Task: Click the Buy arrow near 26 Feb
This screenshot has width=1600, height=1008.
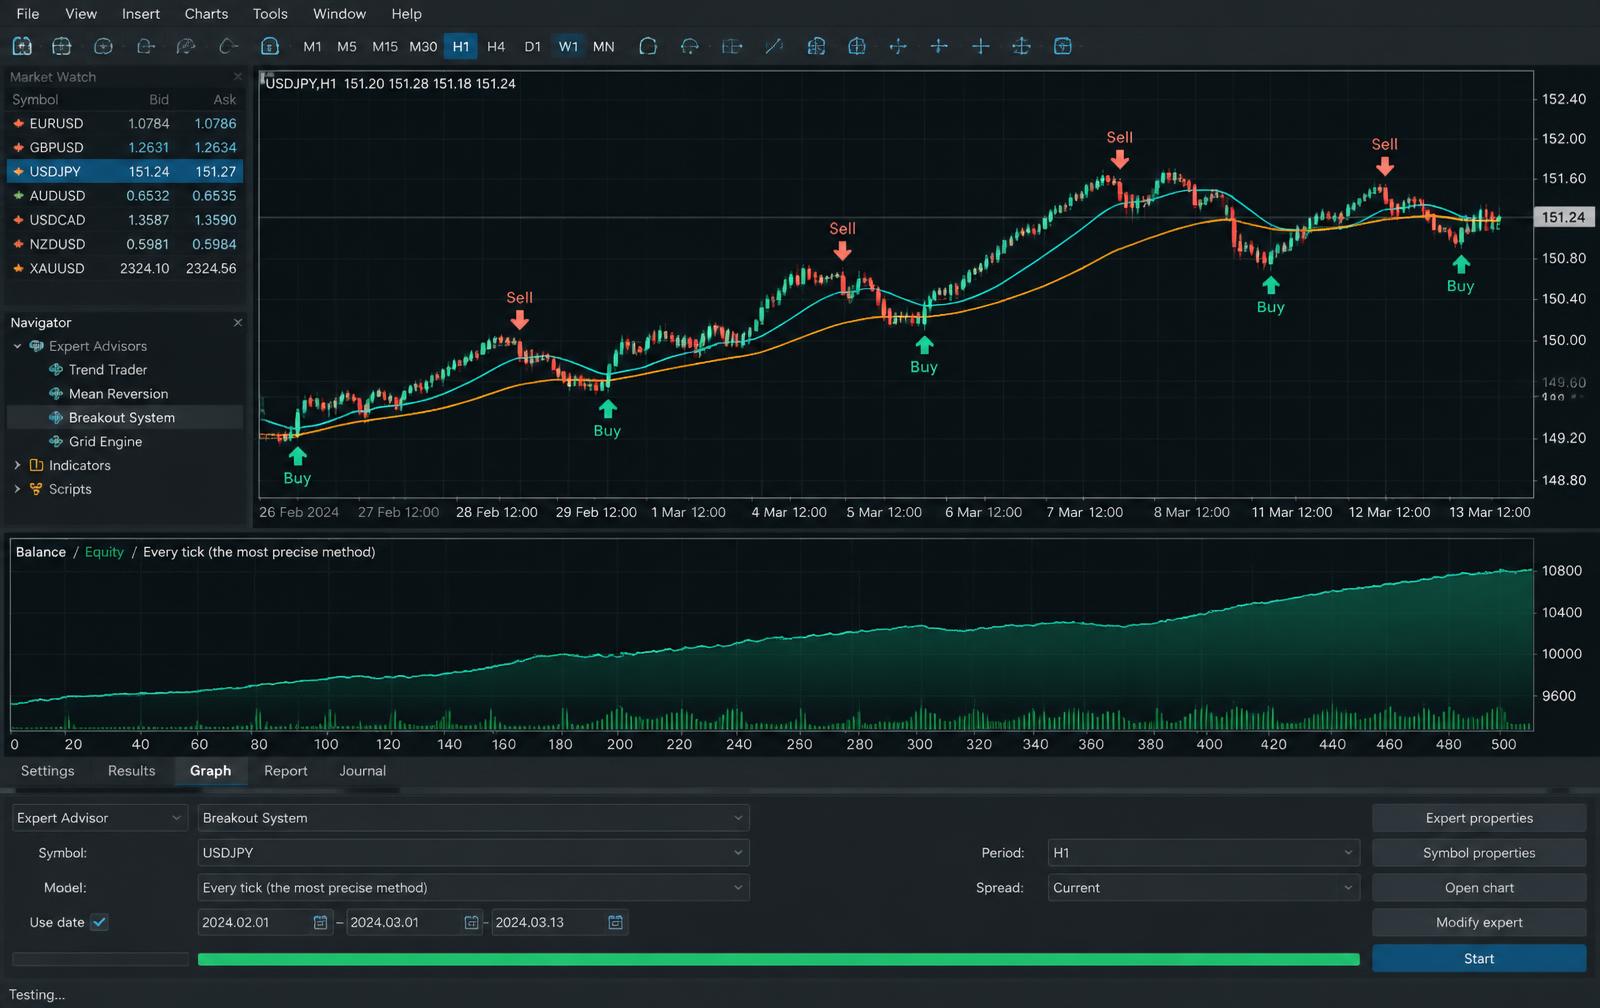Action: (x=297, y=456)
